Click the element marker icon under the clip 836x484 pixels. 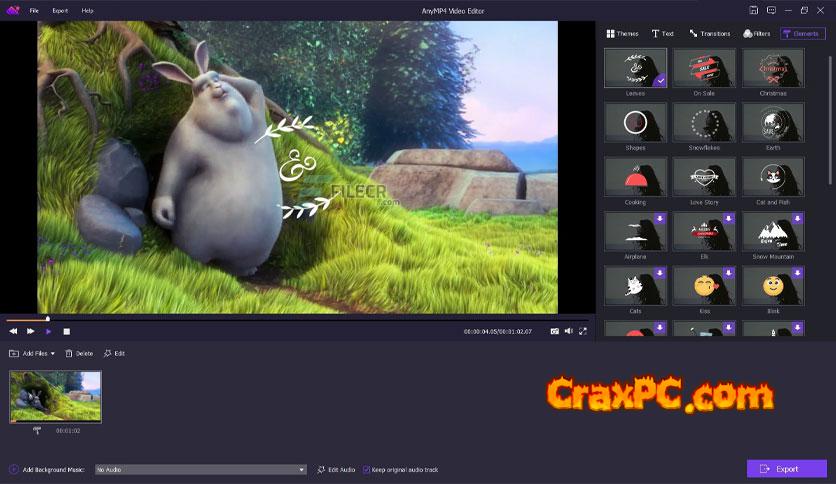tap(37, 430)
